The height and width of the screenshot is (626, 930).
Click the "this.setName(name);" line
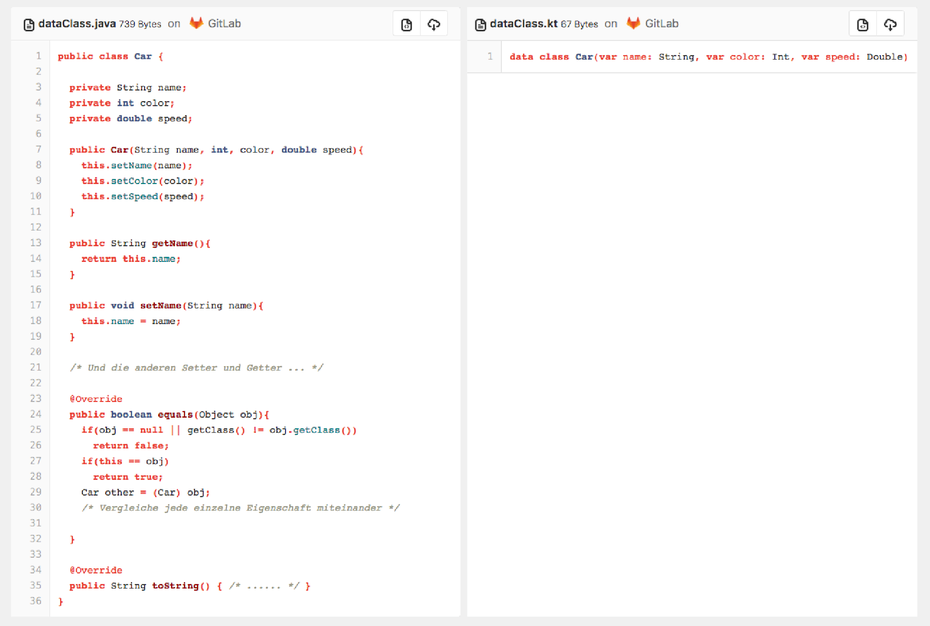click(137, 166)
